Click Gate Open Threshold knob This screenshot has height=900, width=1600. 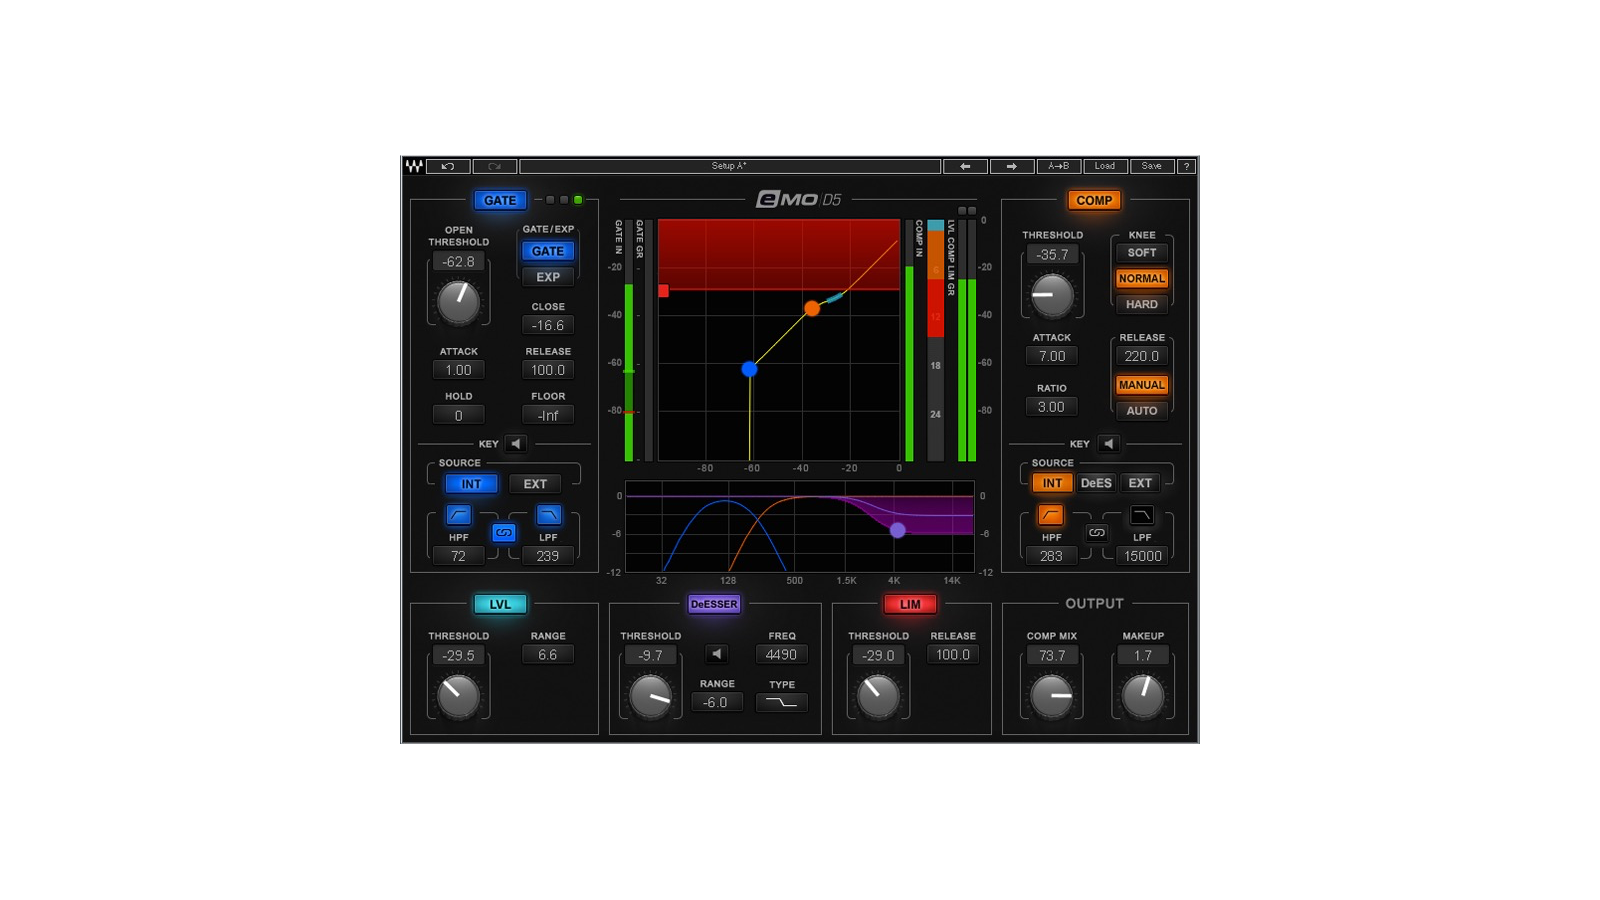(x=459, y=302)
